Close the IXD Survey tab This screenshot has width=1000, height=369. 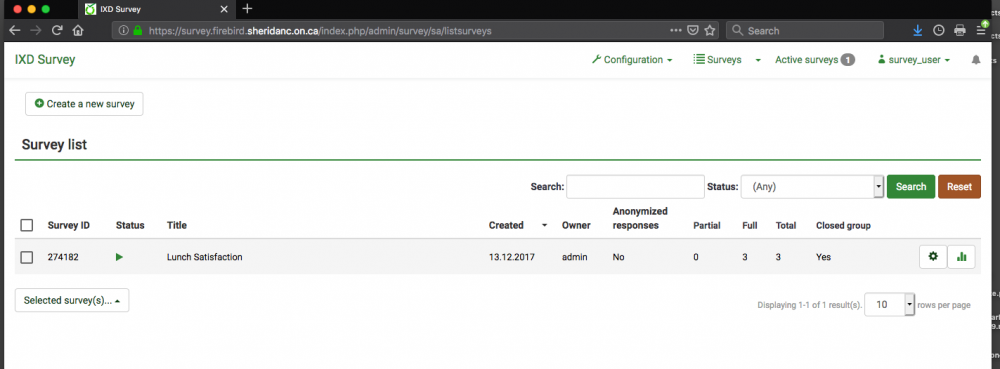pos(224,9)
